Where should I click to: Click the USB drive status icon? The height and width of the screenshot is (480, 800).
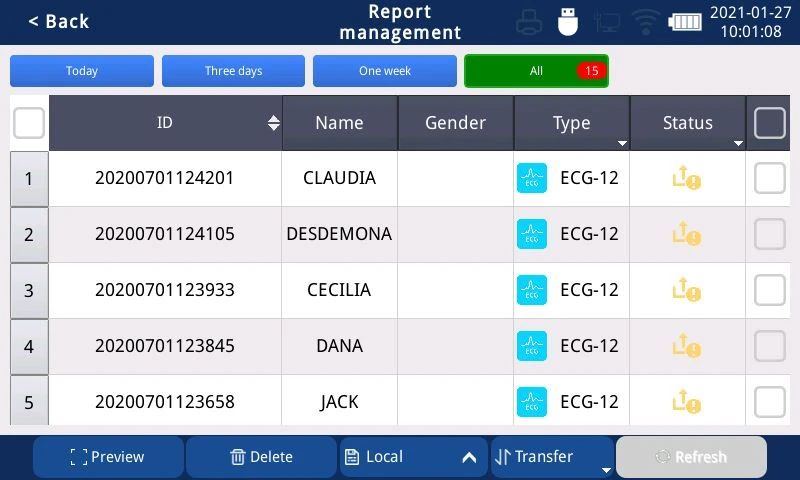click(x=567, y=22)
